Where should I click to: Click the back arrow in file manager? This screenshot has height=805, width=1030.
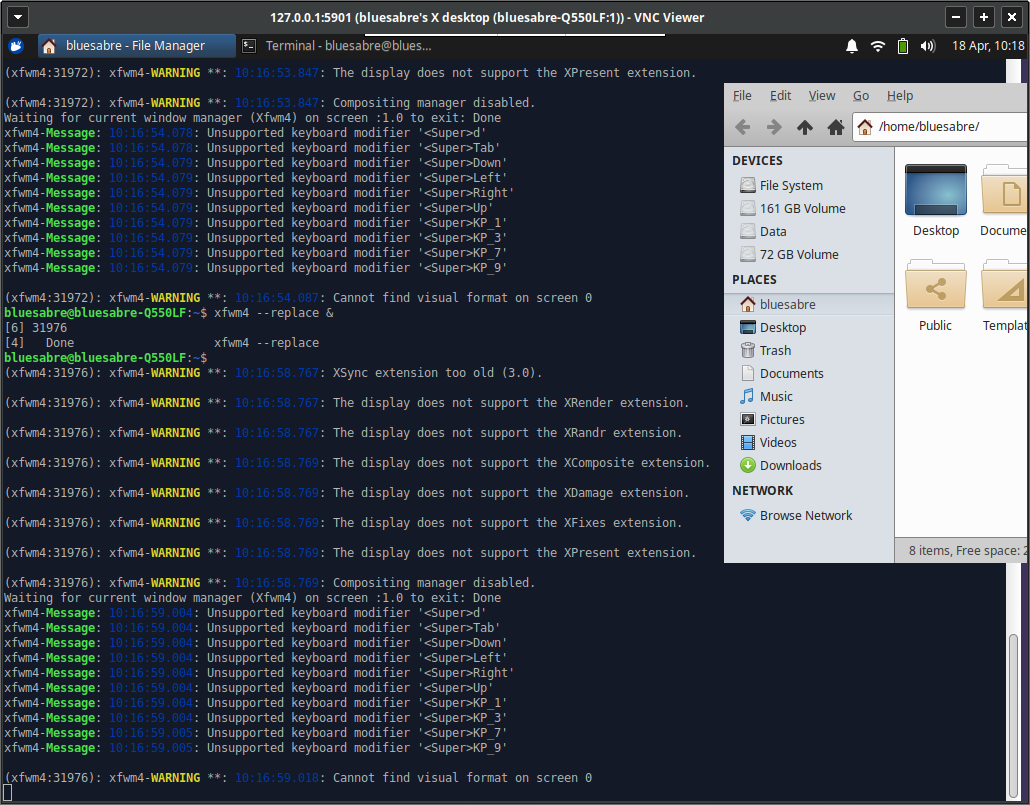click(x=742, y=127)
